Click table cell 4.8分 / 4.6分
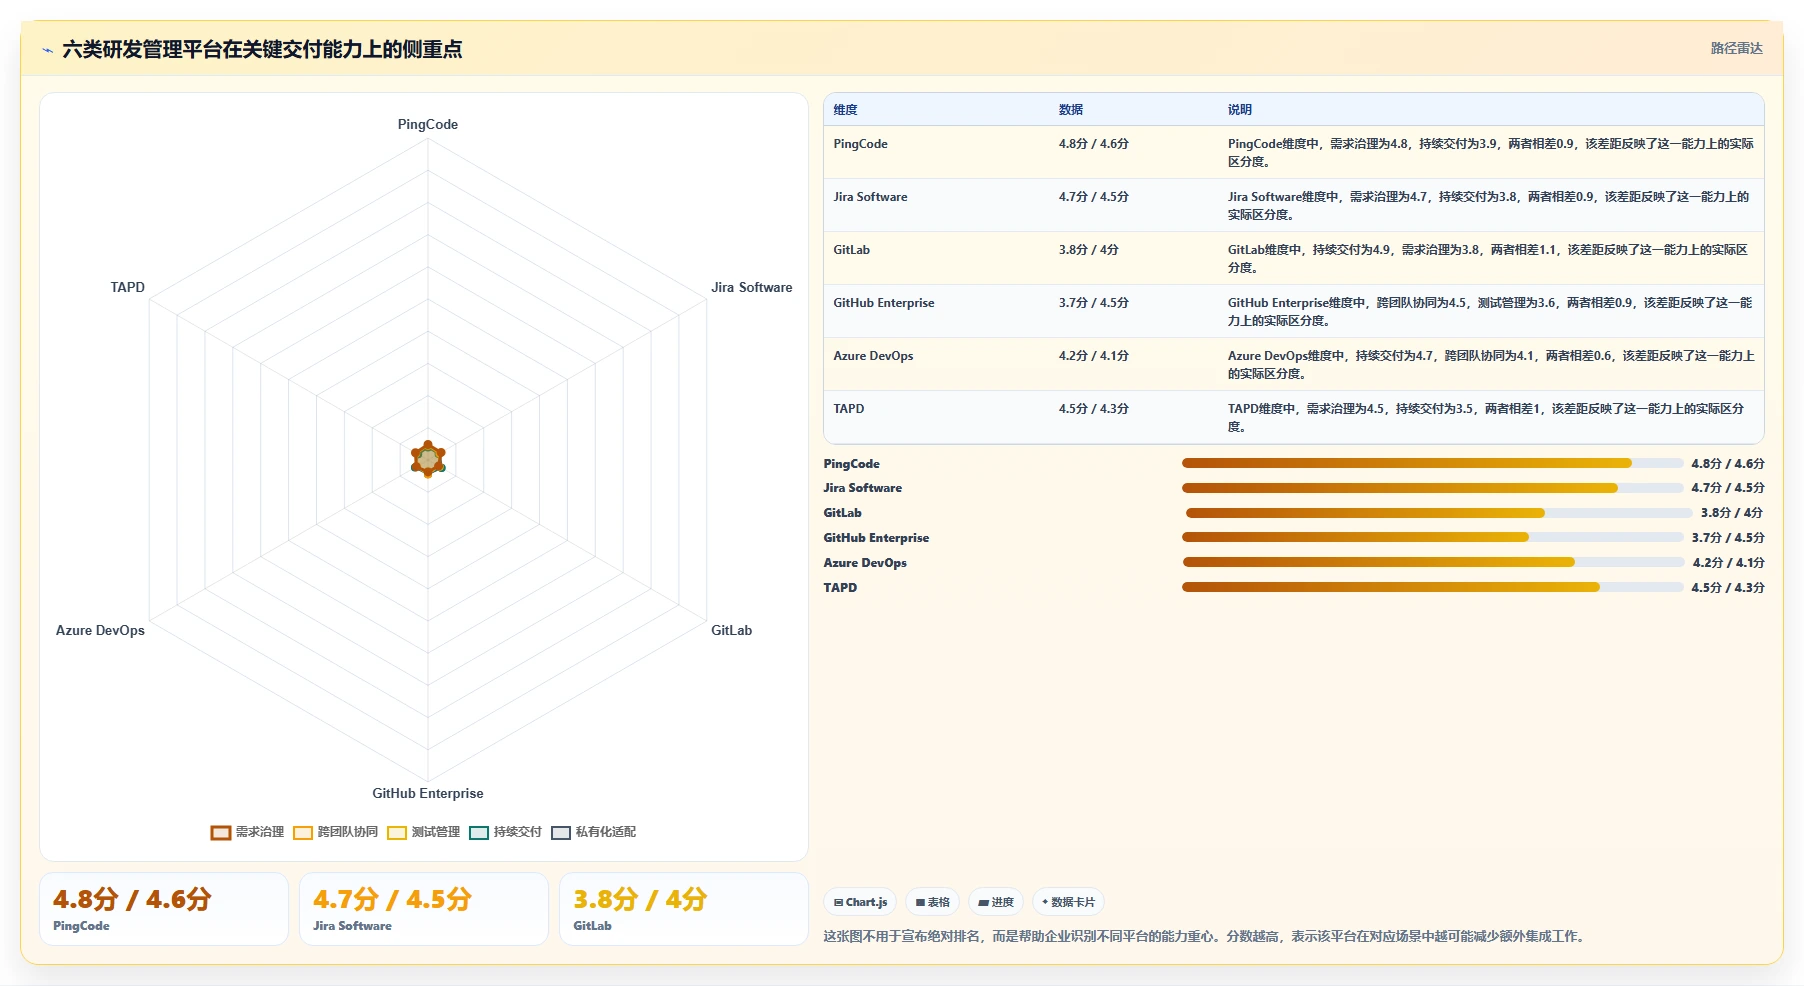The height and width of the screenshot is (986, 1804). coord(1094,144)
